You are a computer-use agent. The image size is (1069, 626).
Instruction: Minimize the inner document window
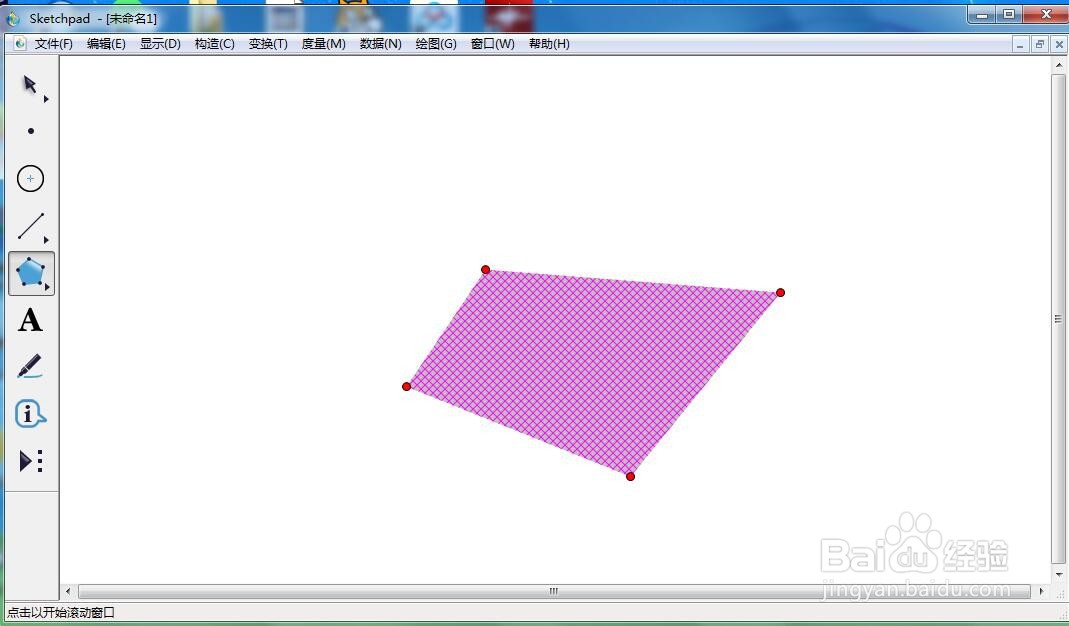tap(1020, 44)
